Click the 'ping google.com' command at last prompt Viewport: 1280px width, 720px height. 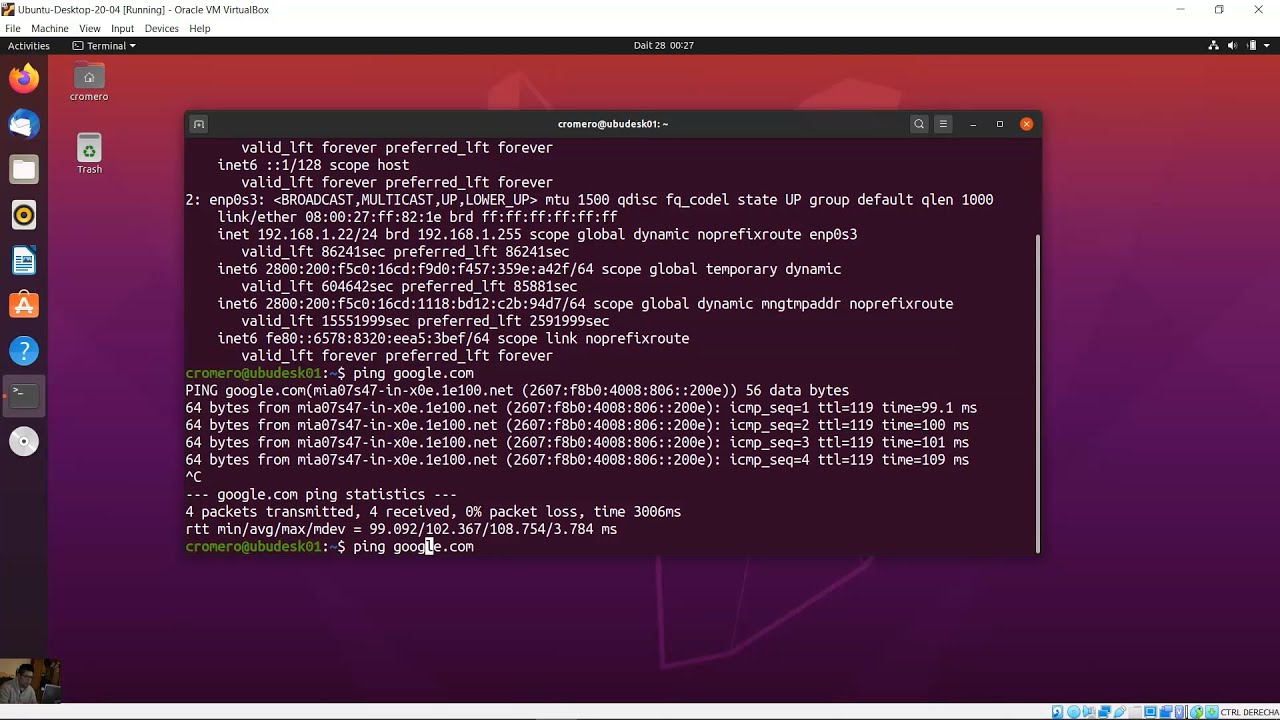(x=413, y=547)
